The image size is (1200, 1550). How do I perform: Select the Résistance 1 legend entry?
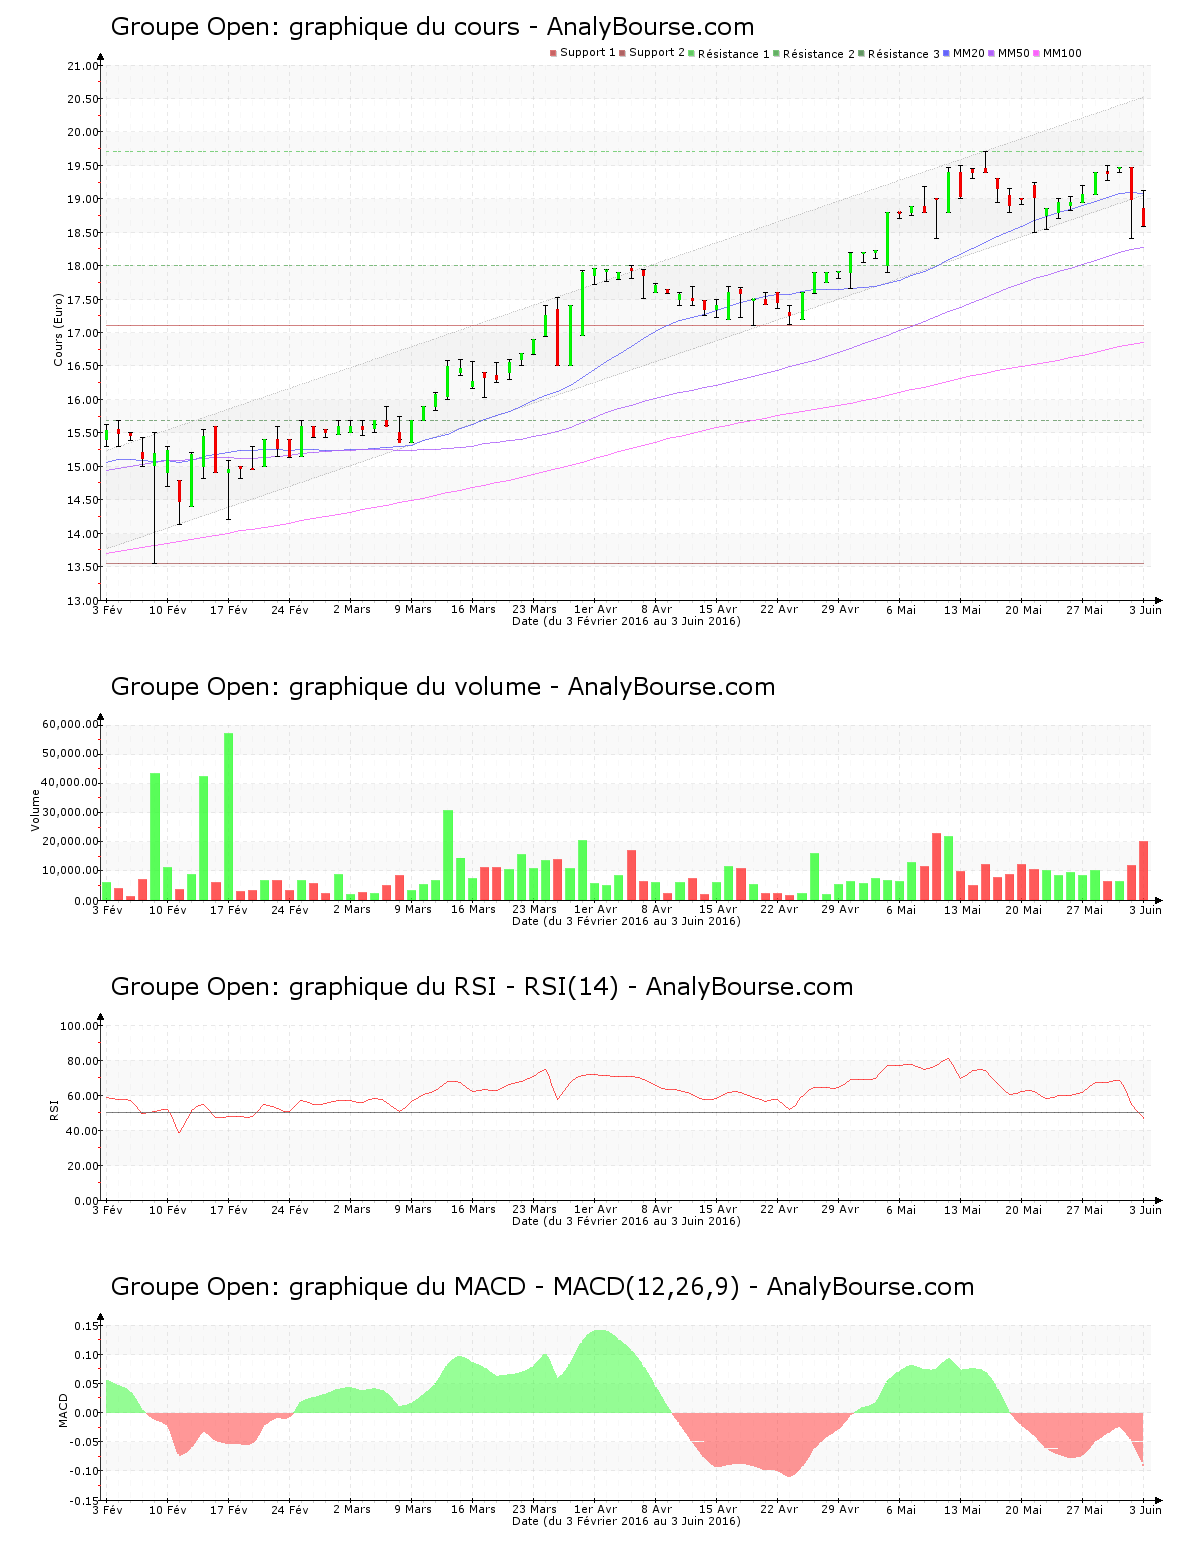tap(729, 54)
